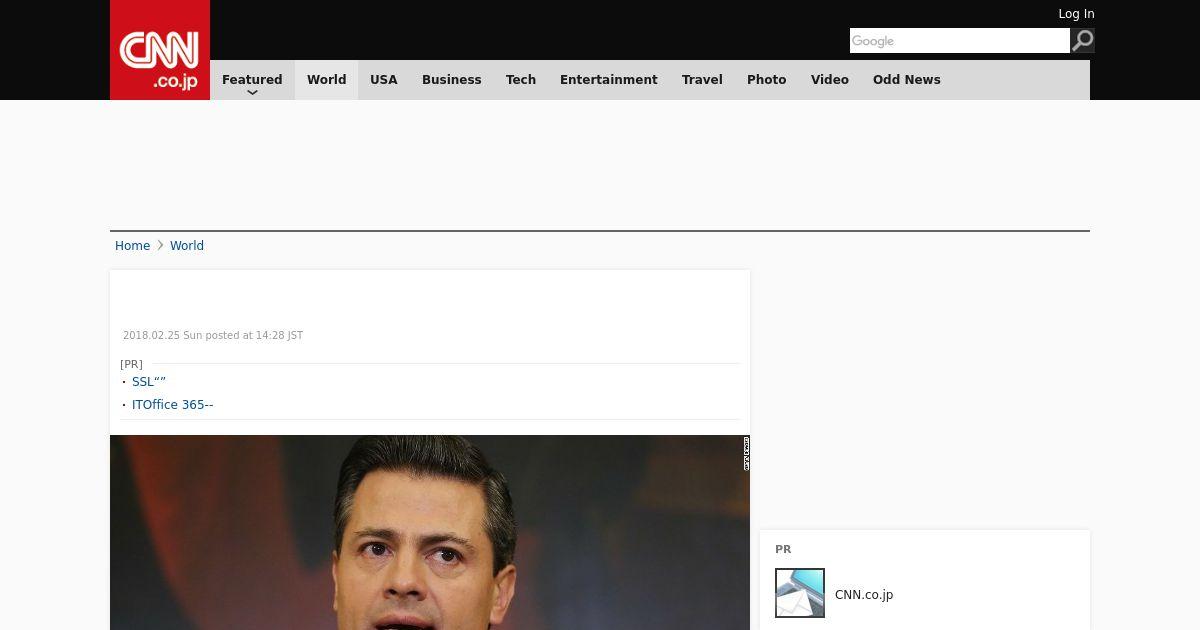Open the Odd News section

tap(907, 80)
